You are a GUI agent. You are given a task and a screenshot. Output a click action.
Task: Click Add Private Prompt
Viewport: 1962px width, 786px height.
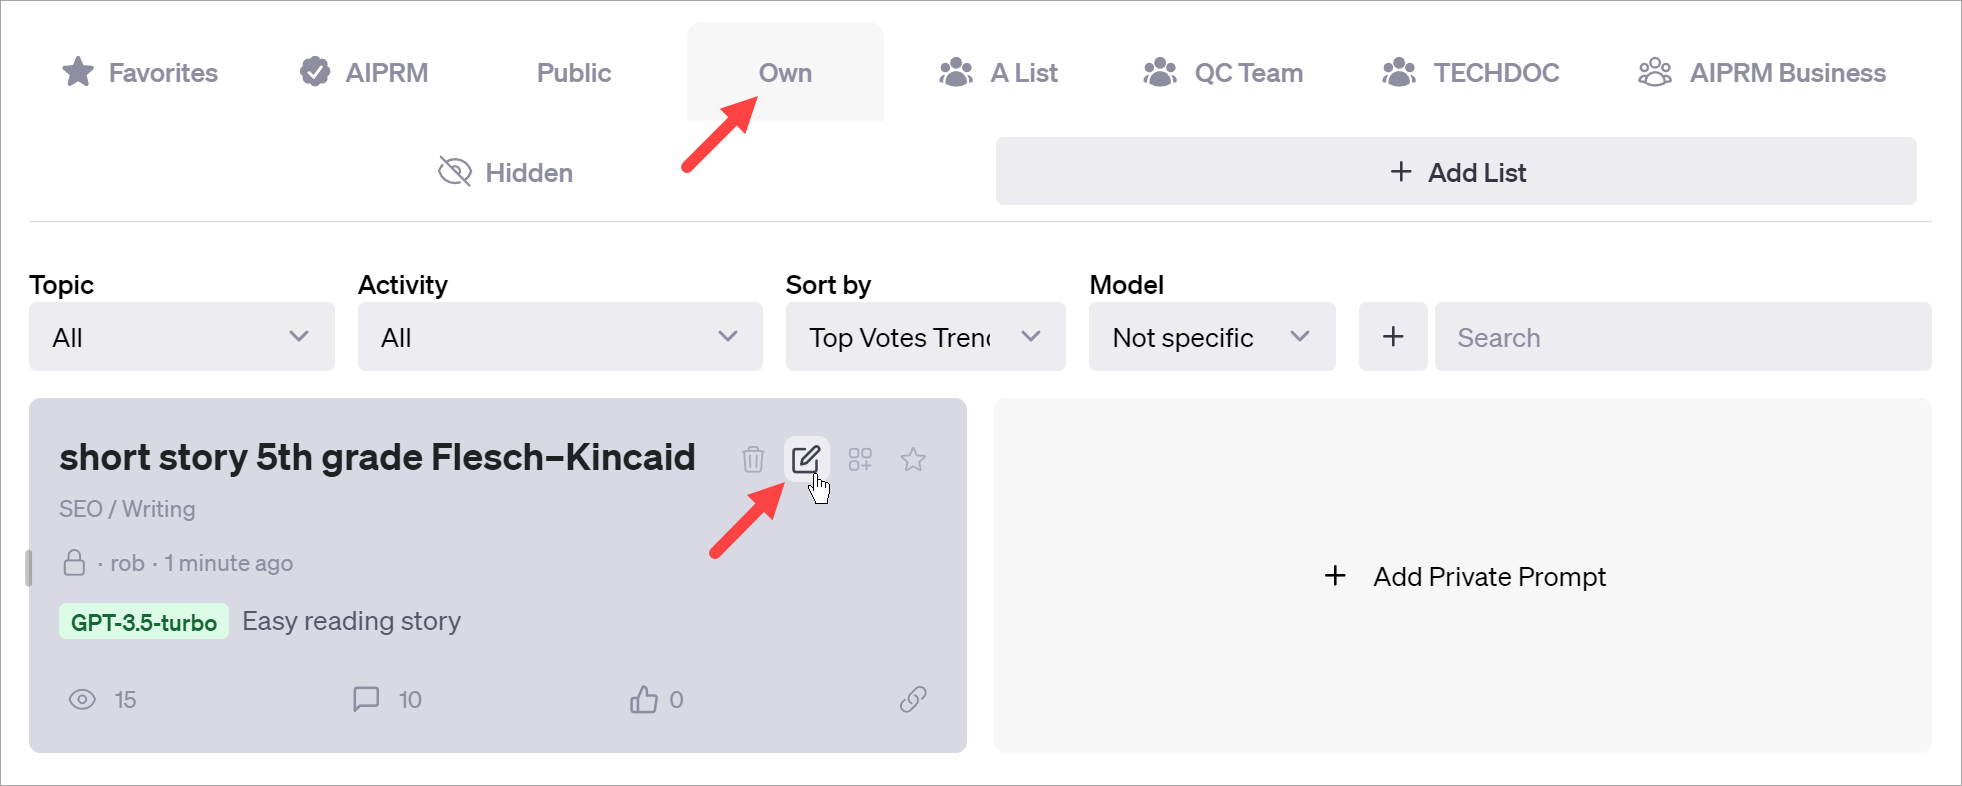coord(1464,576)
